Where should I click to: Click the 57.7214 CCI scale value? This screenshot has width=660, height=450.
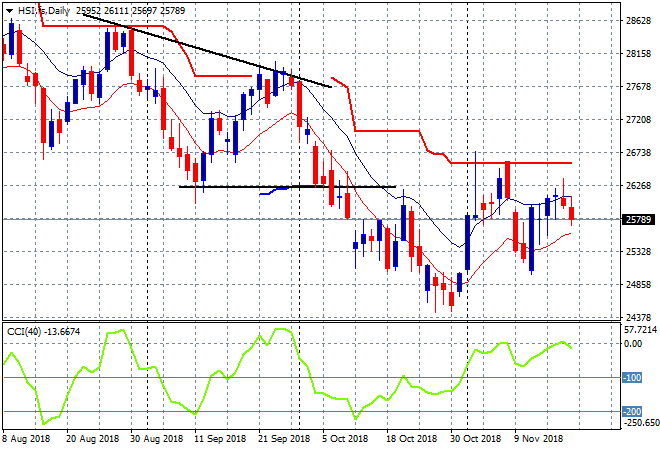[640, 330]
